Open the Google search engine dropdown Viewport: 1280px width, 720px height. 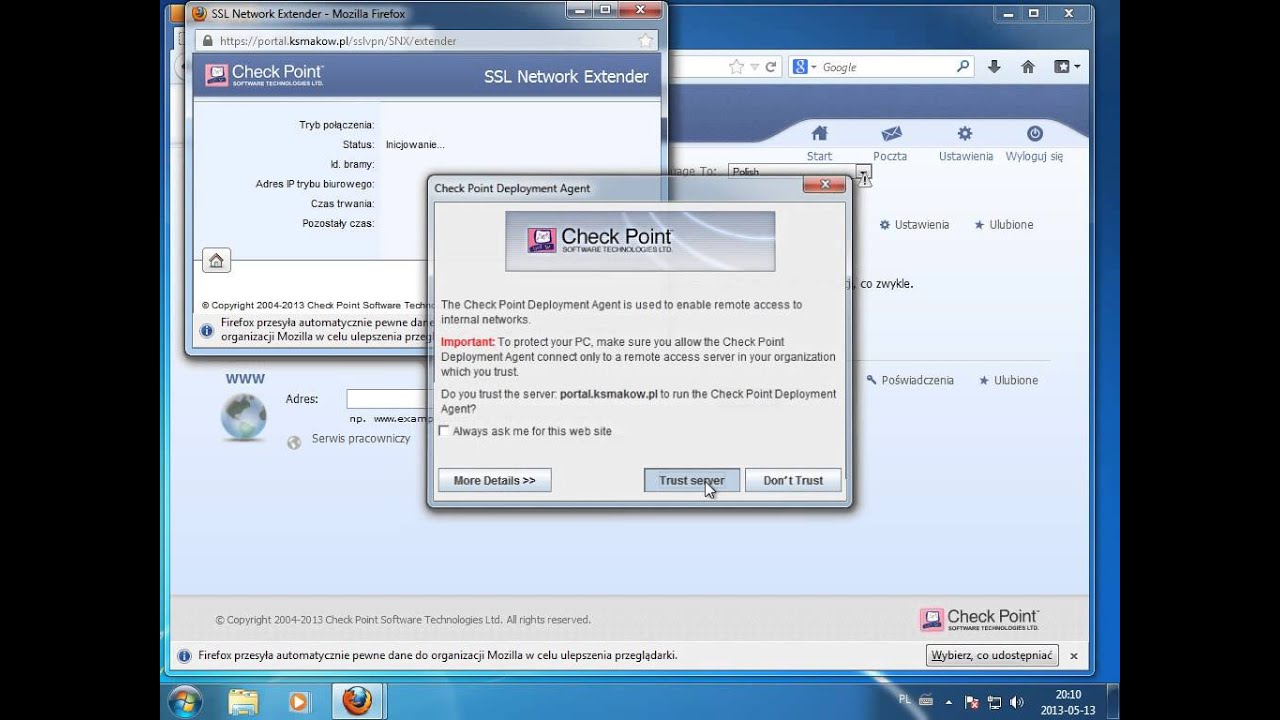click(804, 67)
